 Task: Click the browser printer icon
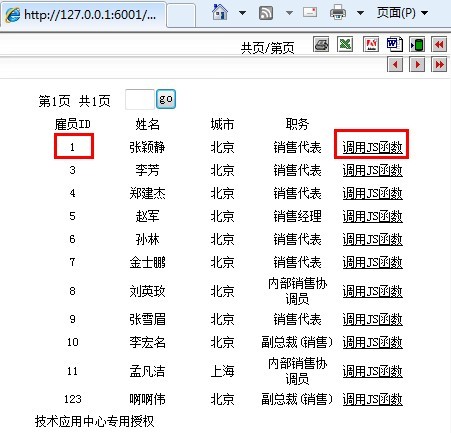(x=338, y=13)
